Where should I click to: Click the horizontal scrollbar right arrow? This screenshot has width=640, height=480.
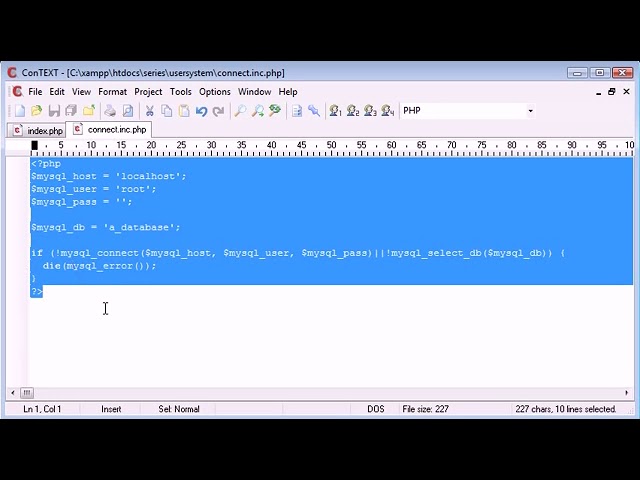pos(627,393)
